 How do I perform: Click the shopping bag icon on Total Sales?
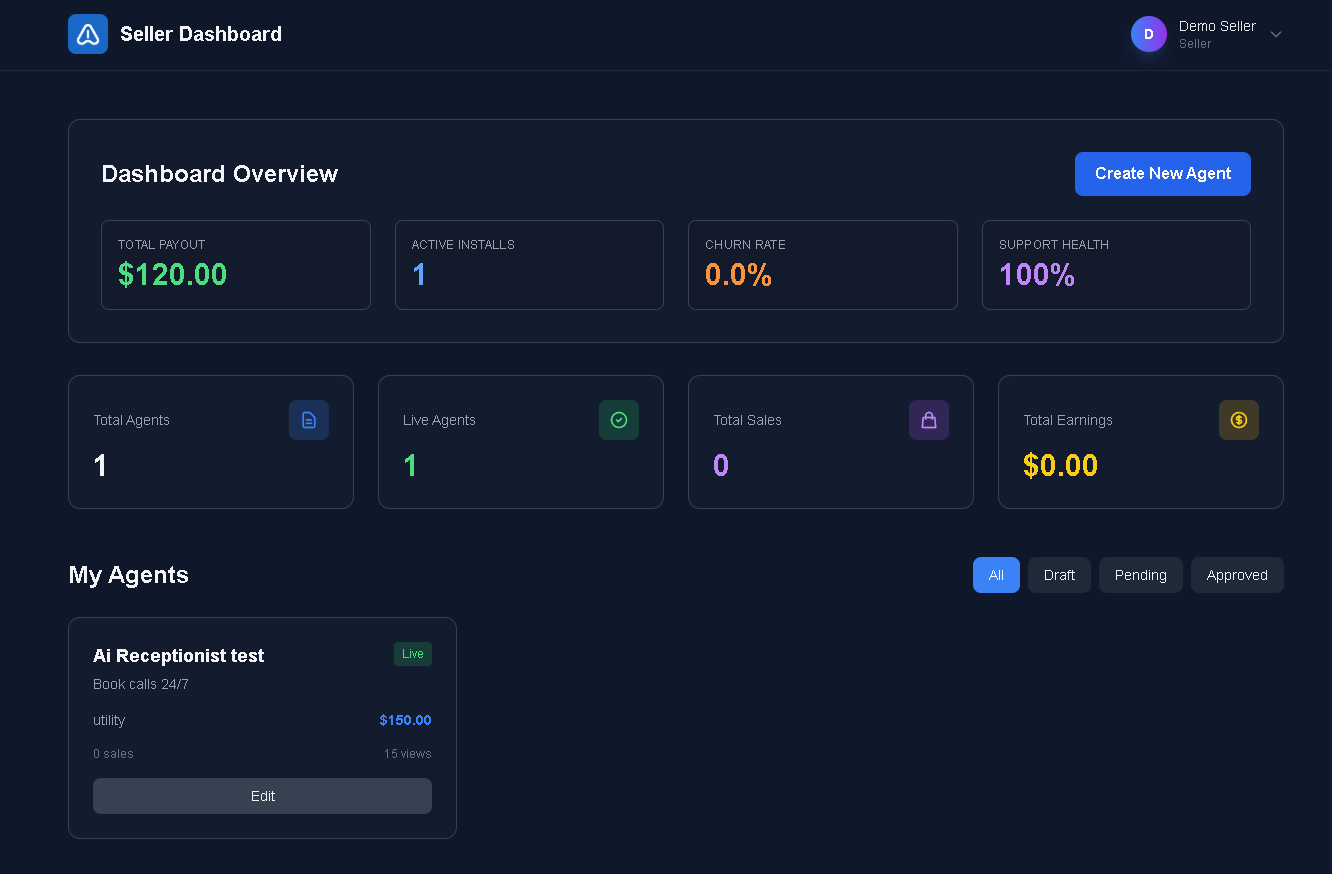pyautogui.click(x=929, y=420)
